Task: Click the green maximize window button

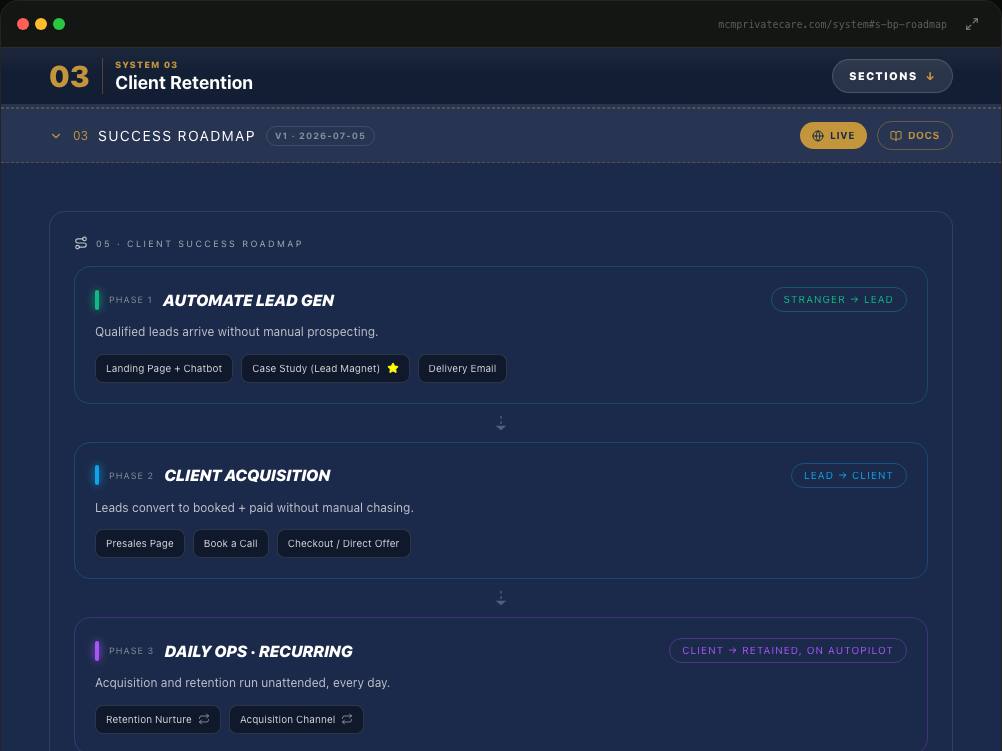Action: [59, 24]
